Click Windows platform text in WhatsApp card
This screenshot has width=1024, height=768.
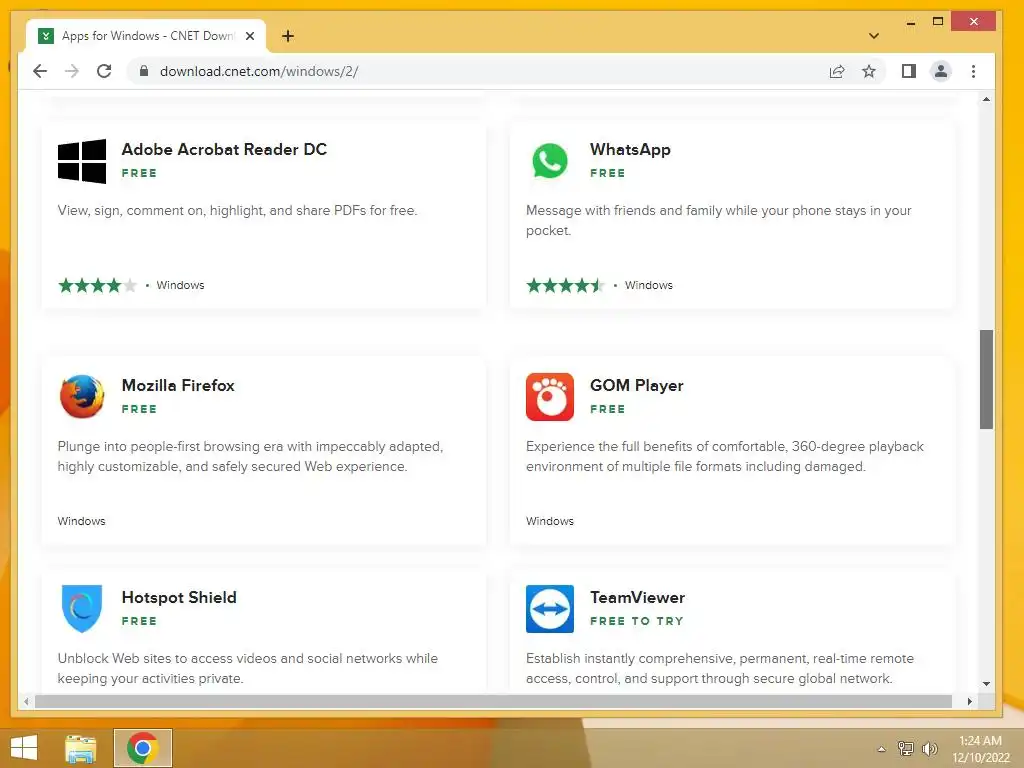click(648, 285)
